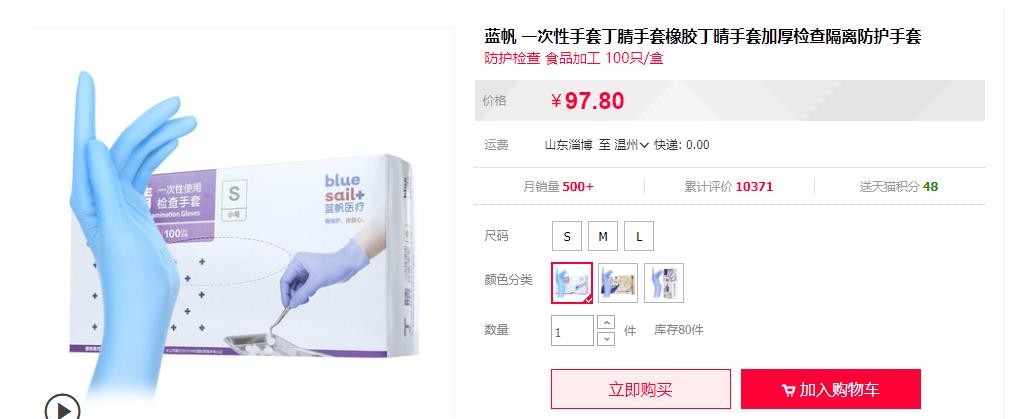Click 送天猫积分 48 points
Viewport: 1015px width, 419px height.
(x=899, y=187)
